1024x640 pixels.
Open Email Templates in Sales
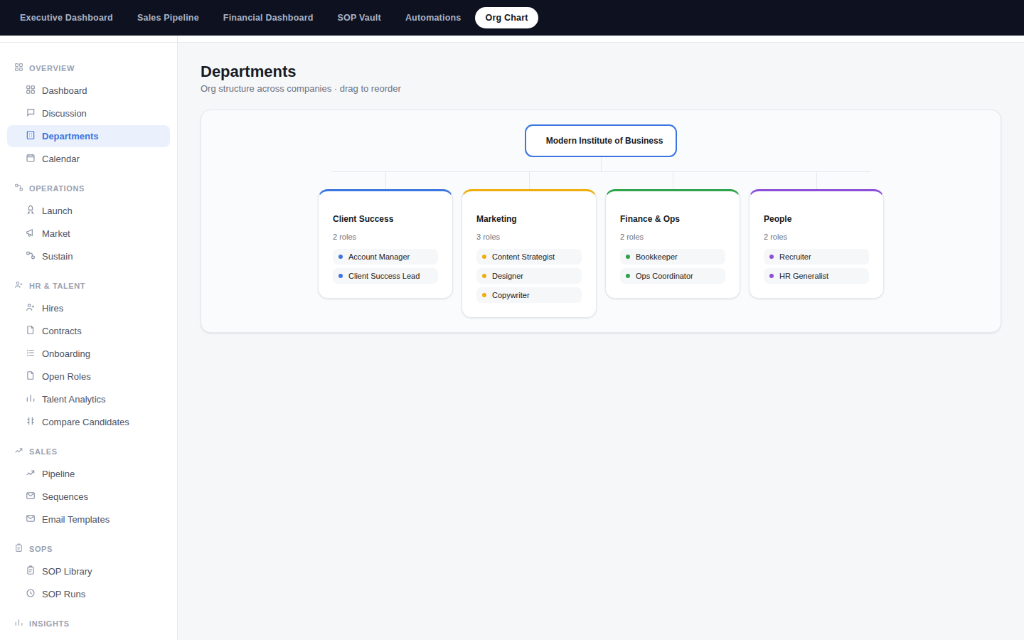(x=88, y=520)
